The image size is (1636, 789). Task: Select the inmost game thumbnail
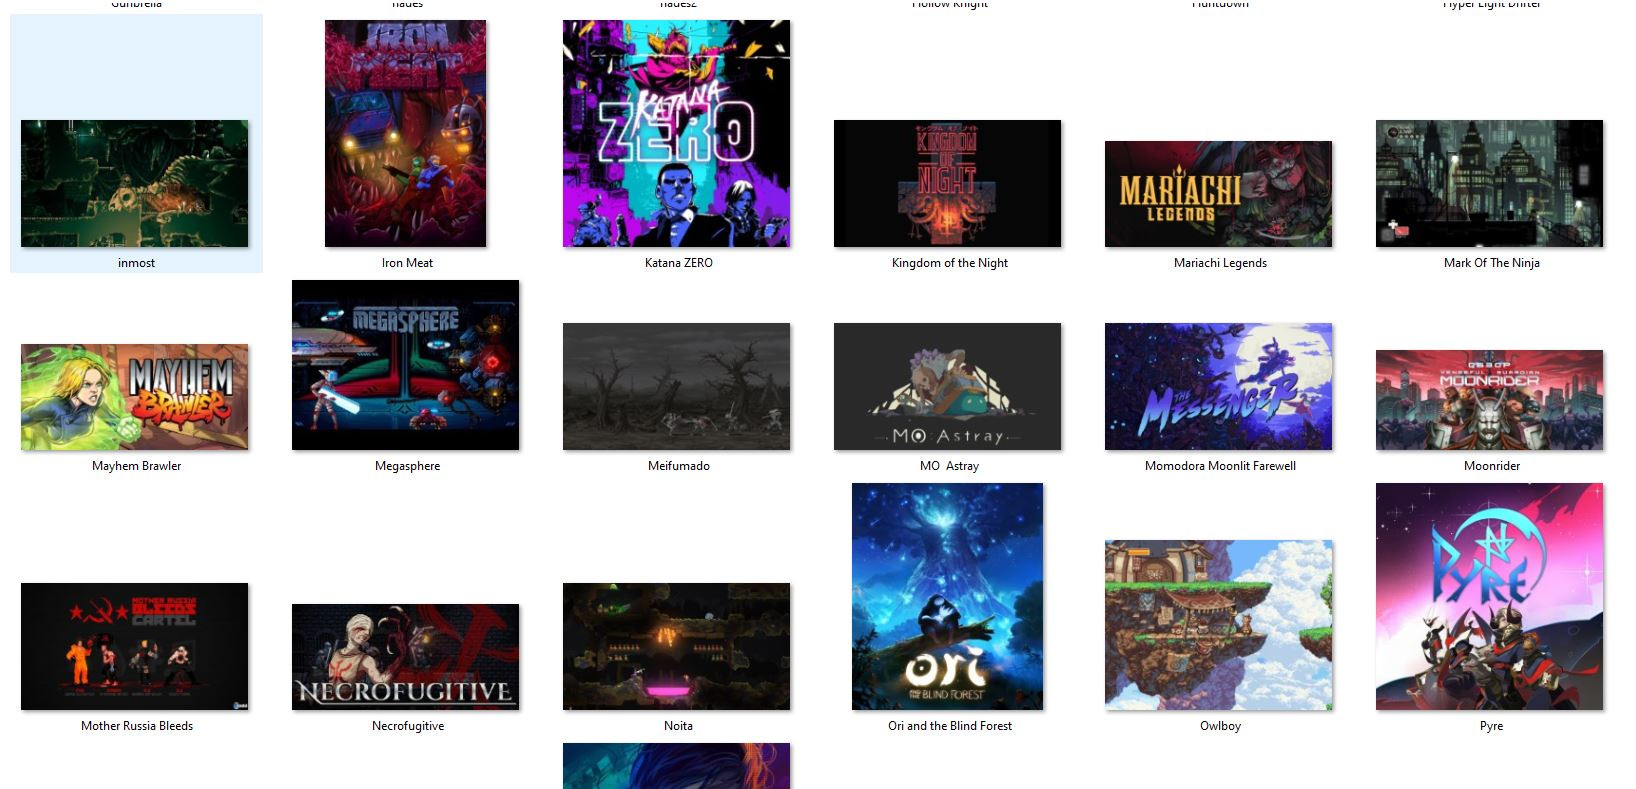coord(135,183)
